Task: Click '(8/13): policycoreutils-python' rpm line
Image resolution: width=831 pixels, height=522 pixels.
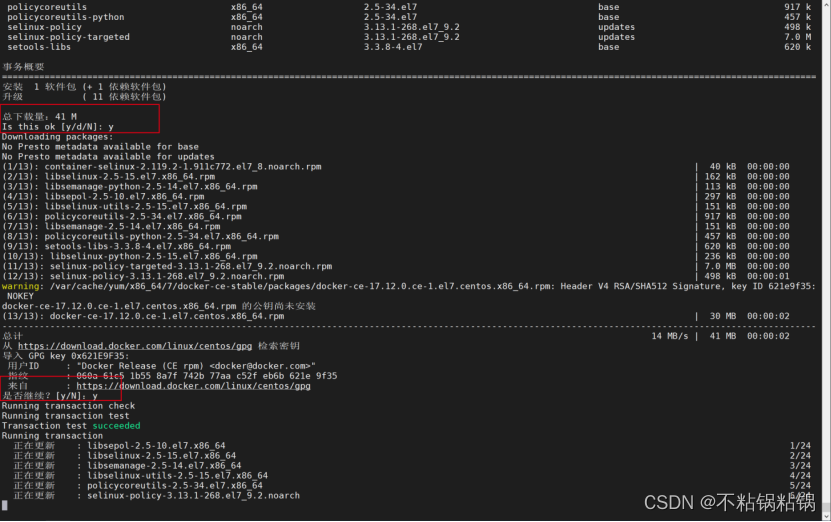Action: click(140, 236)
